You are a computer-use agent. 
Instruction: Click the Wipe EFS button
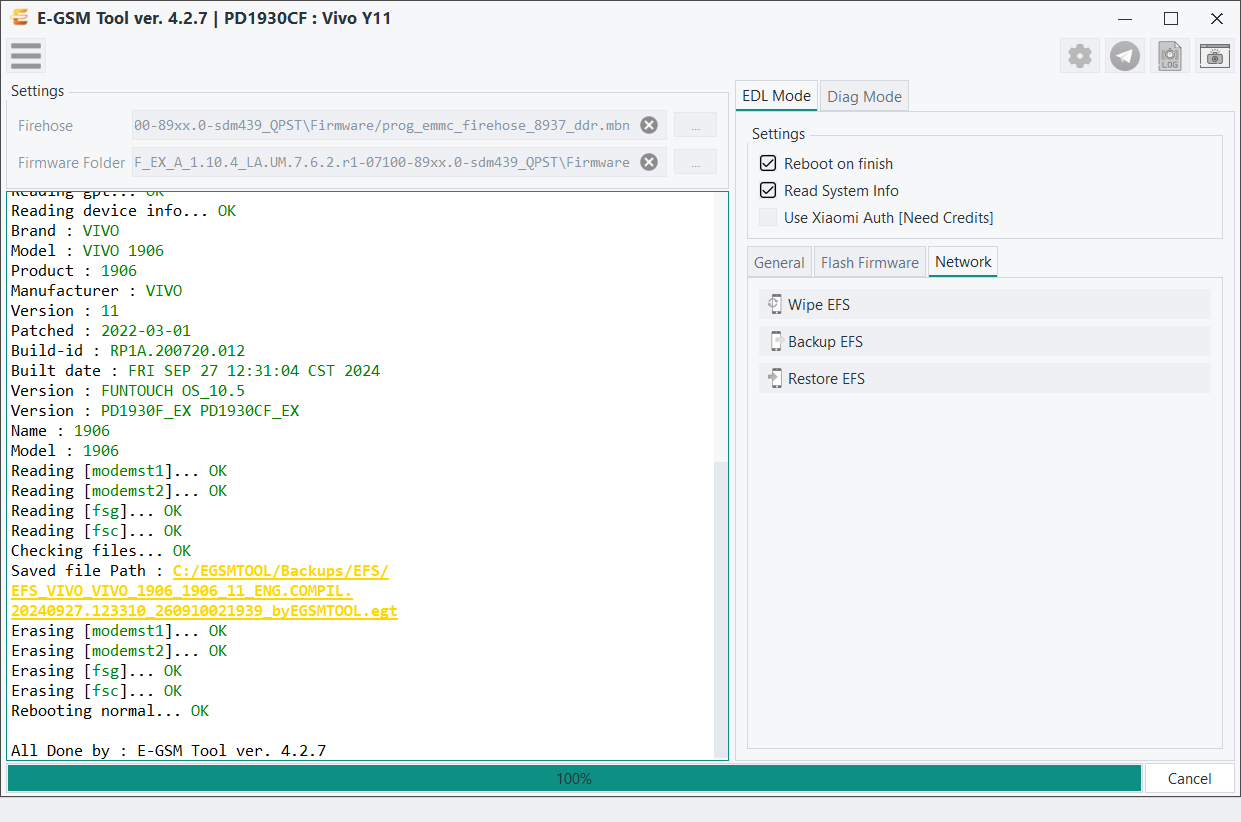[985, 305]
